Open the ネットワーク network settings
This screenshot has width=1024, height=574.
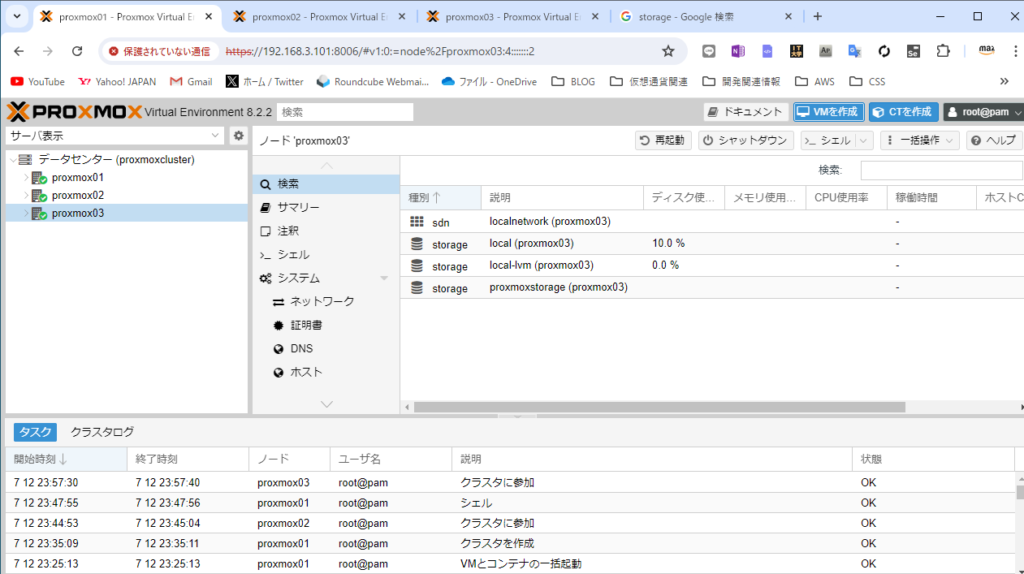coord(321,301)
